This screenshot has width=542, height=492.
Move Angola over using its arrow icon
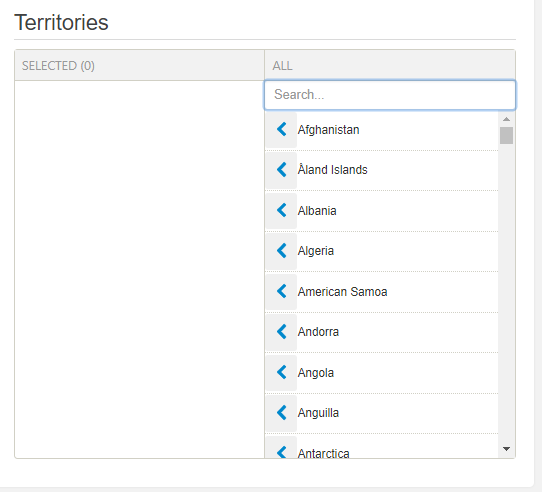pyautogui.click(x=281, y=372)
